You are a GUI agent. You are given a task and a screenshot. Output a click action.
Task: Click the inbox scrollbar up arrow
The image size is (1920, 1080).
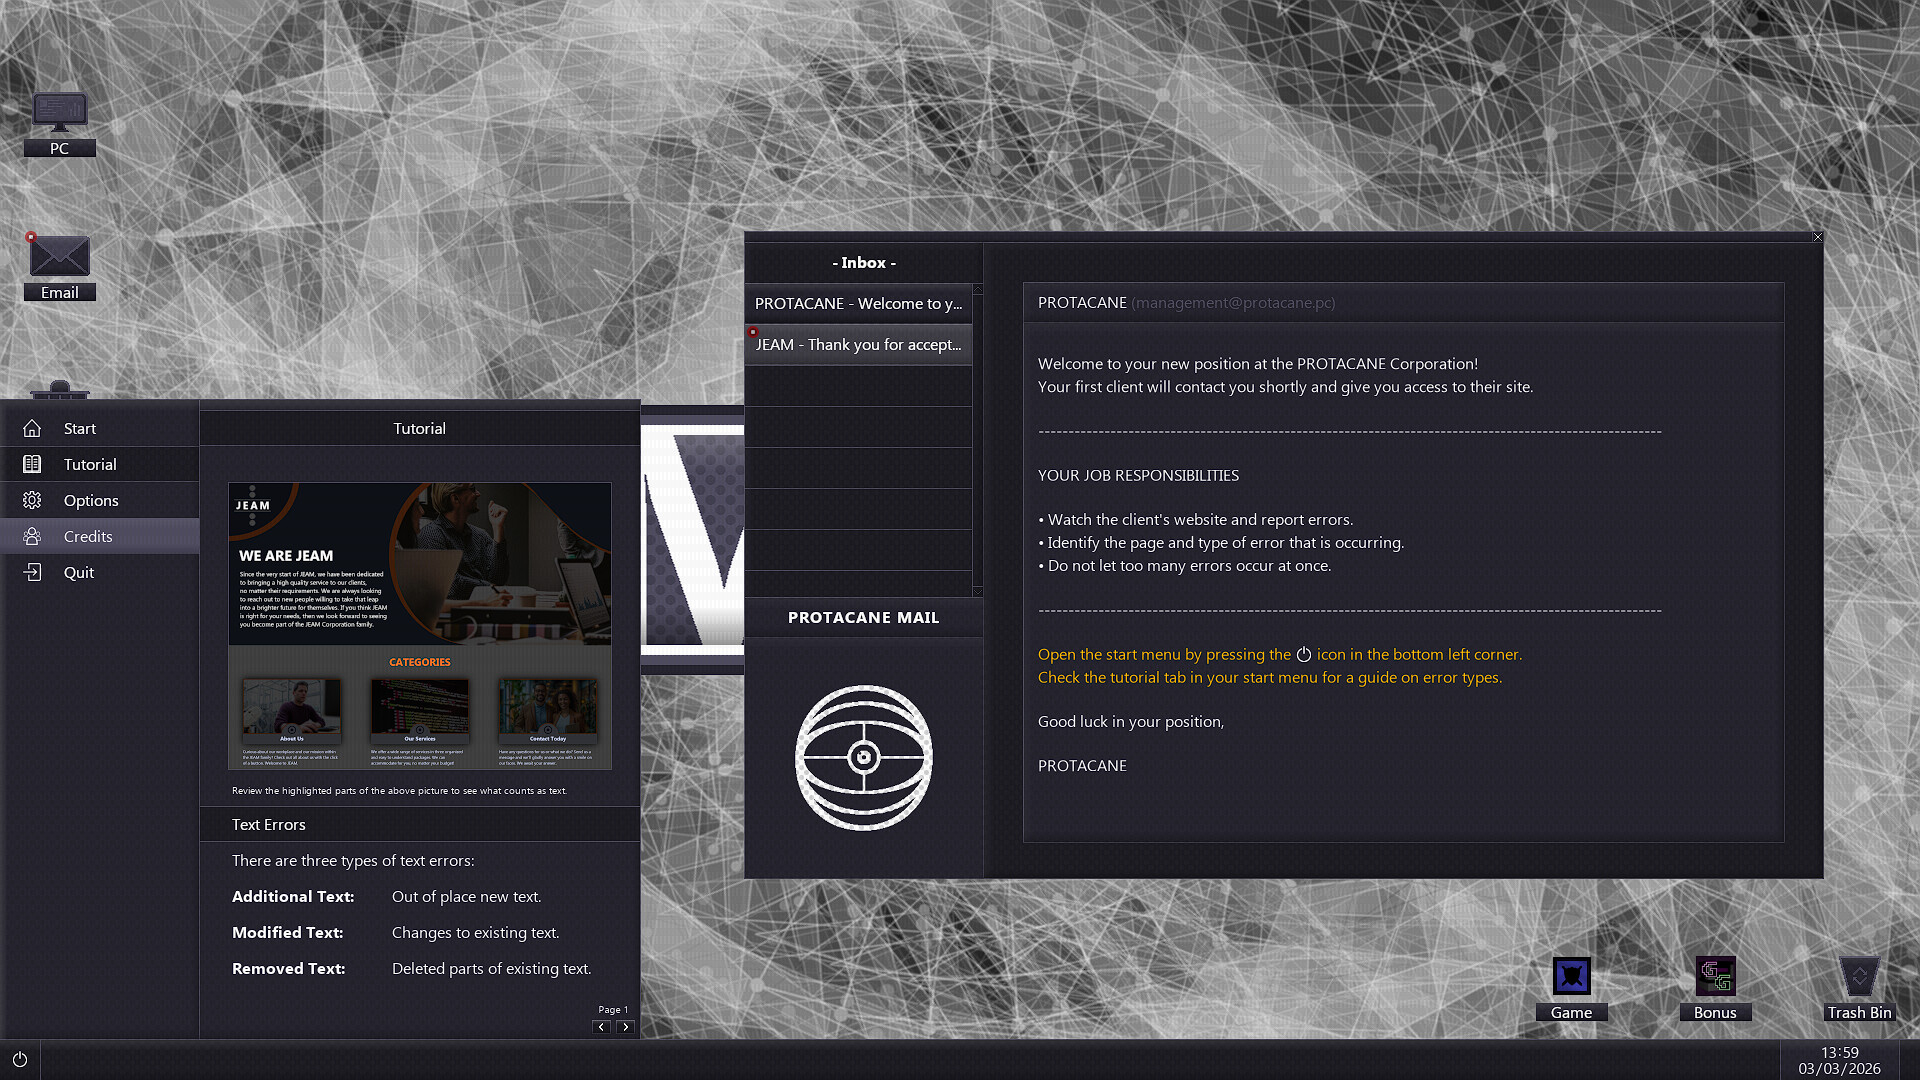[x=977, y=289]
